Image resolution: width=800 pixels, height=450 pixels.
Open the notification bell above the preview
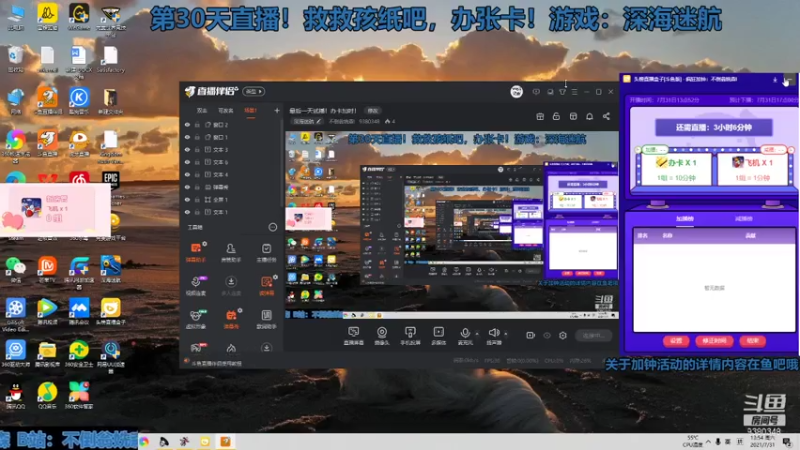coord(589,116)
